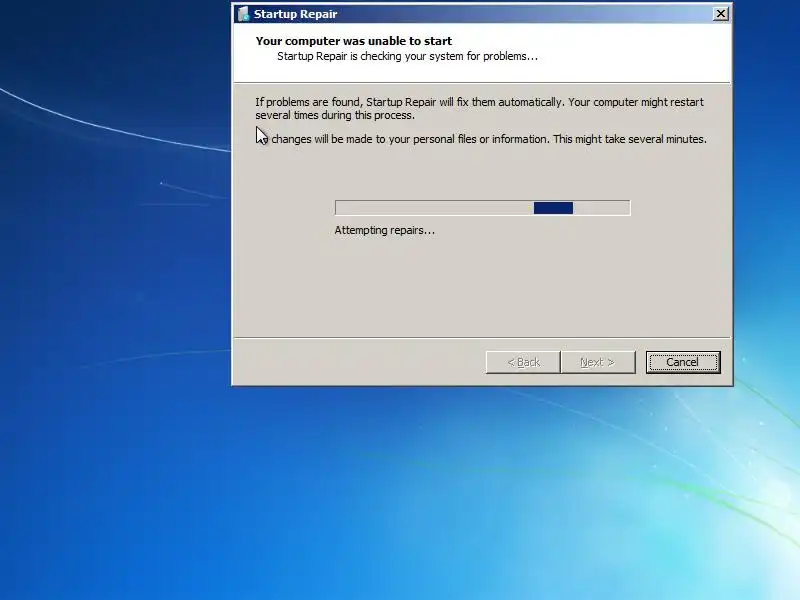Image resolution: width=800 pixels, height=600 pixels.
Task: Click the 'personal files or information' sentence
Action: click(481, 139)
